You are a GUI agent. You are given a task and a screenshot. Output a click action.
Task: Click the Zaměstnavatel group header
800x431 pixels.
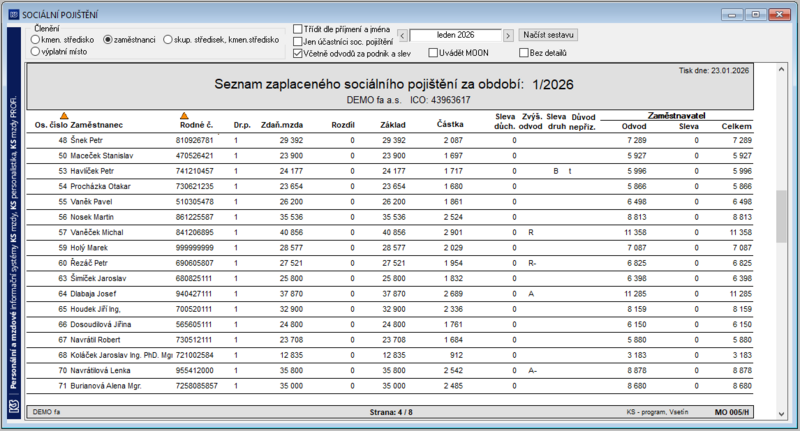677,116
